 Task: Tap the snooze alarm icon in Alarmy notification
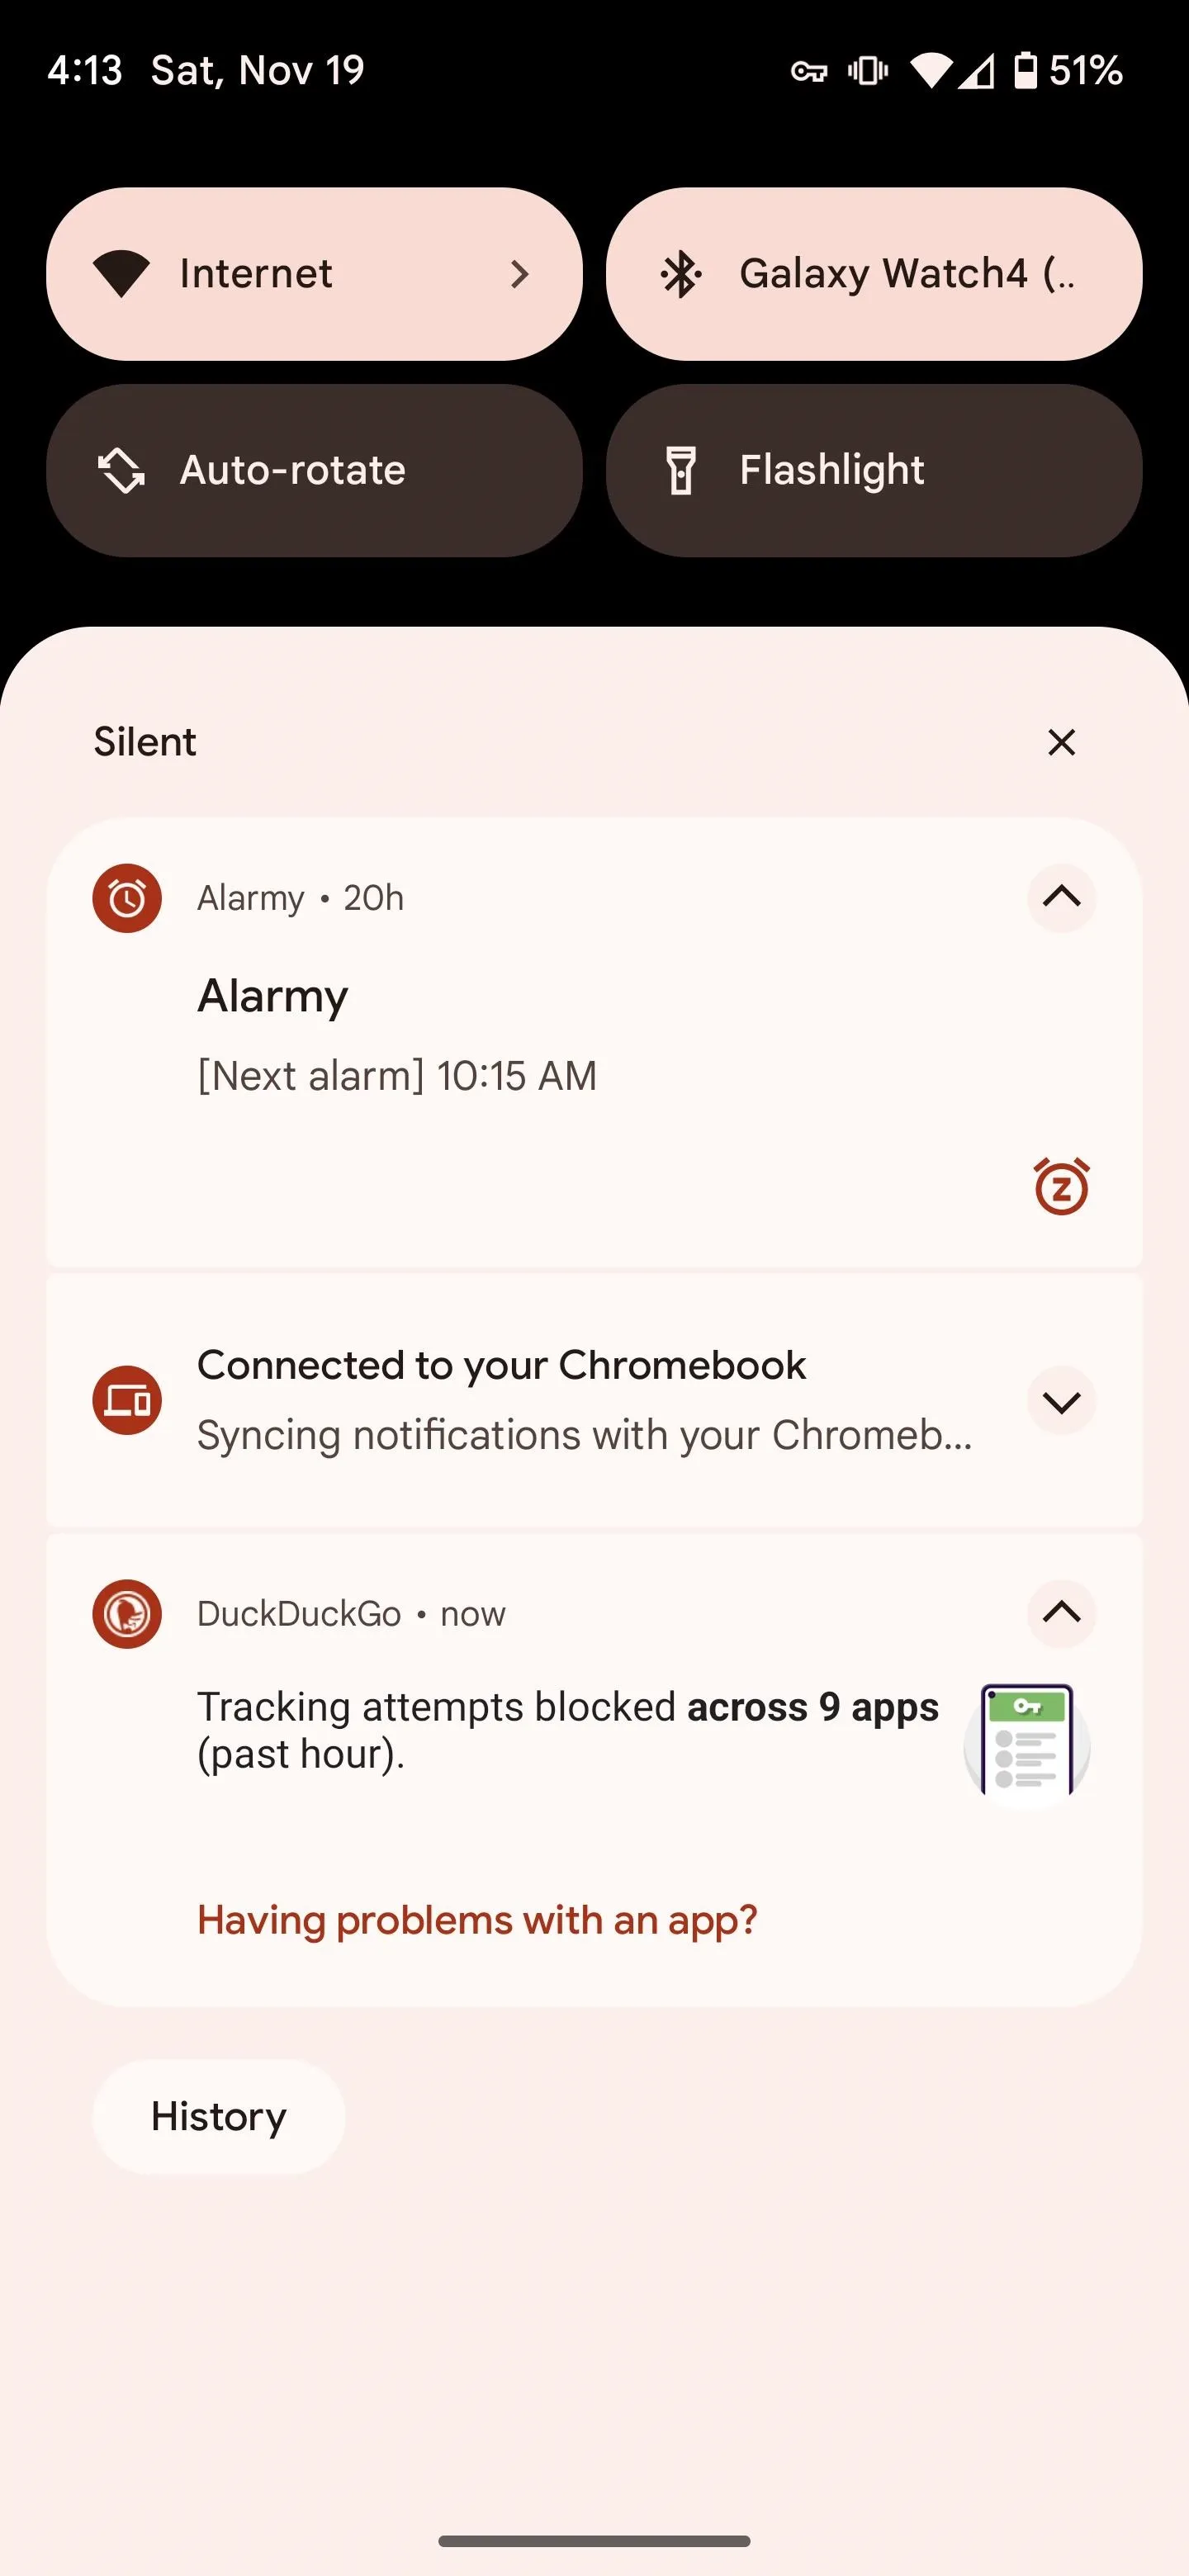1061,1186
